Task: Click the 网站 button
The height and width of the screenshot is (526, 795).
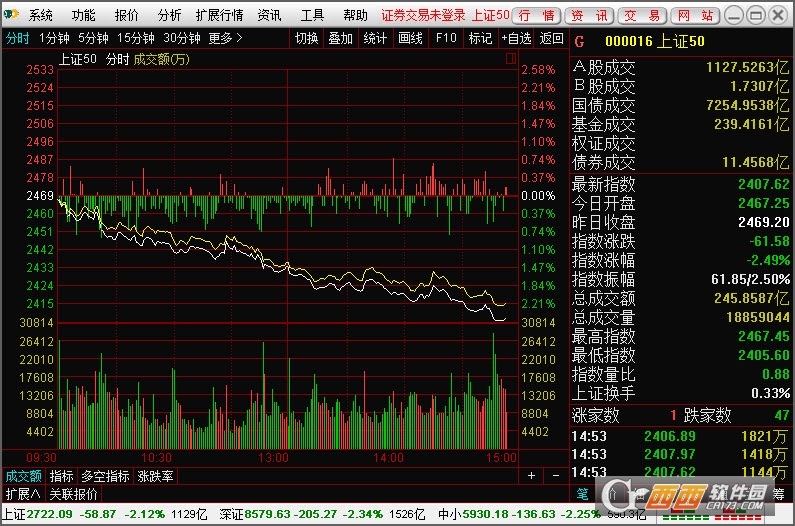Action: coord(695,16)
